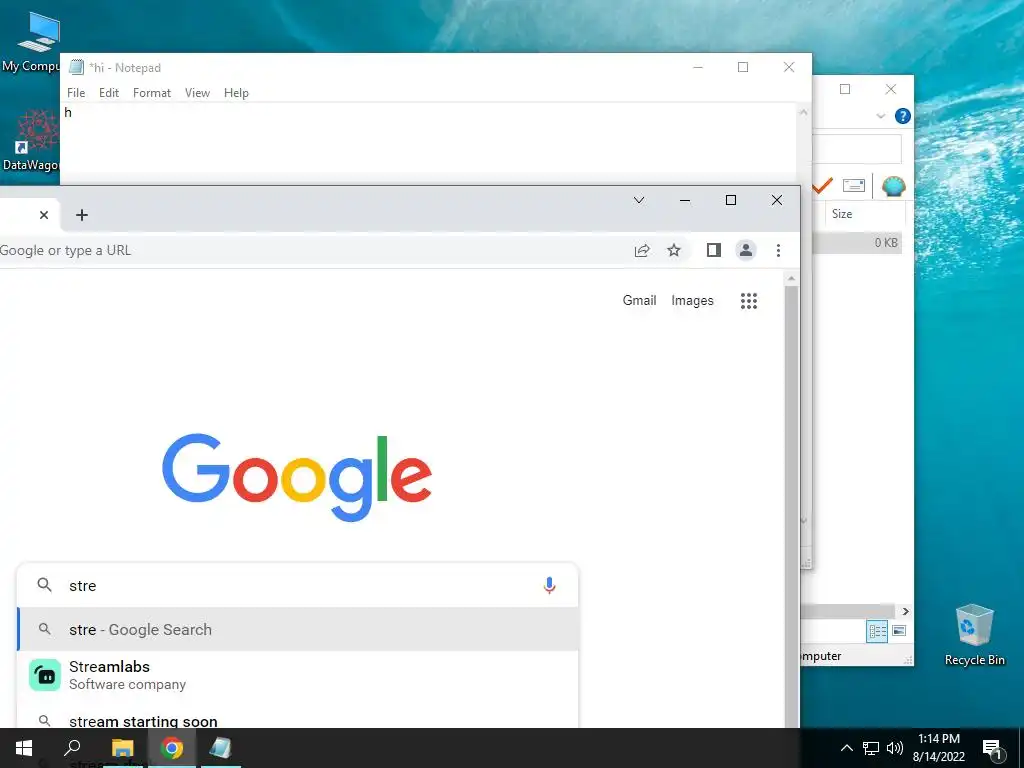Select the Streamlabs suggestion
The image size is (1024, 768).
(x=297, y=675)
